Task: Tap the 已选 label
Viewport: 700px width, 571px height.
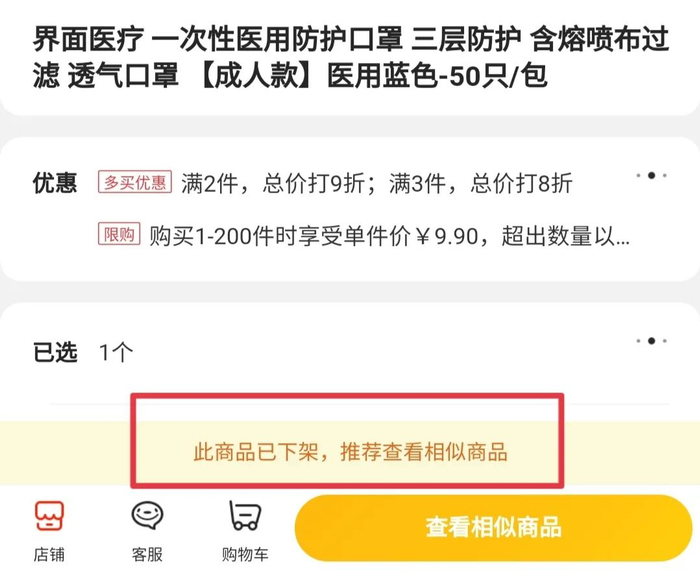Action: (x=55, y=353)
